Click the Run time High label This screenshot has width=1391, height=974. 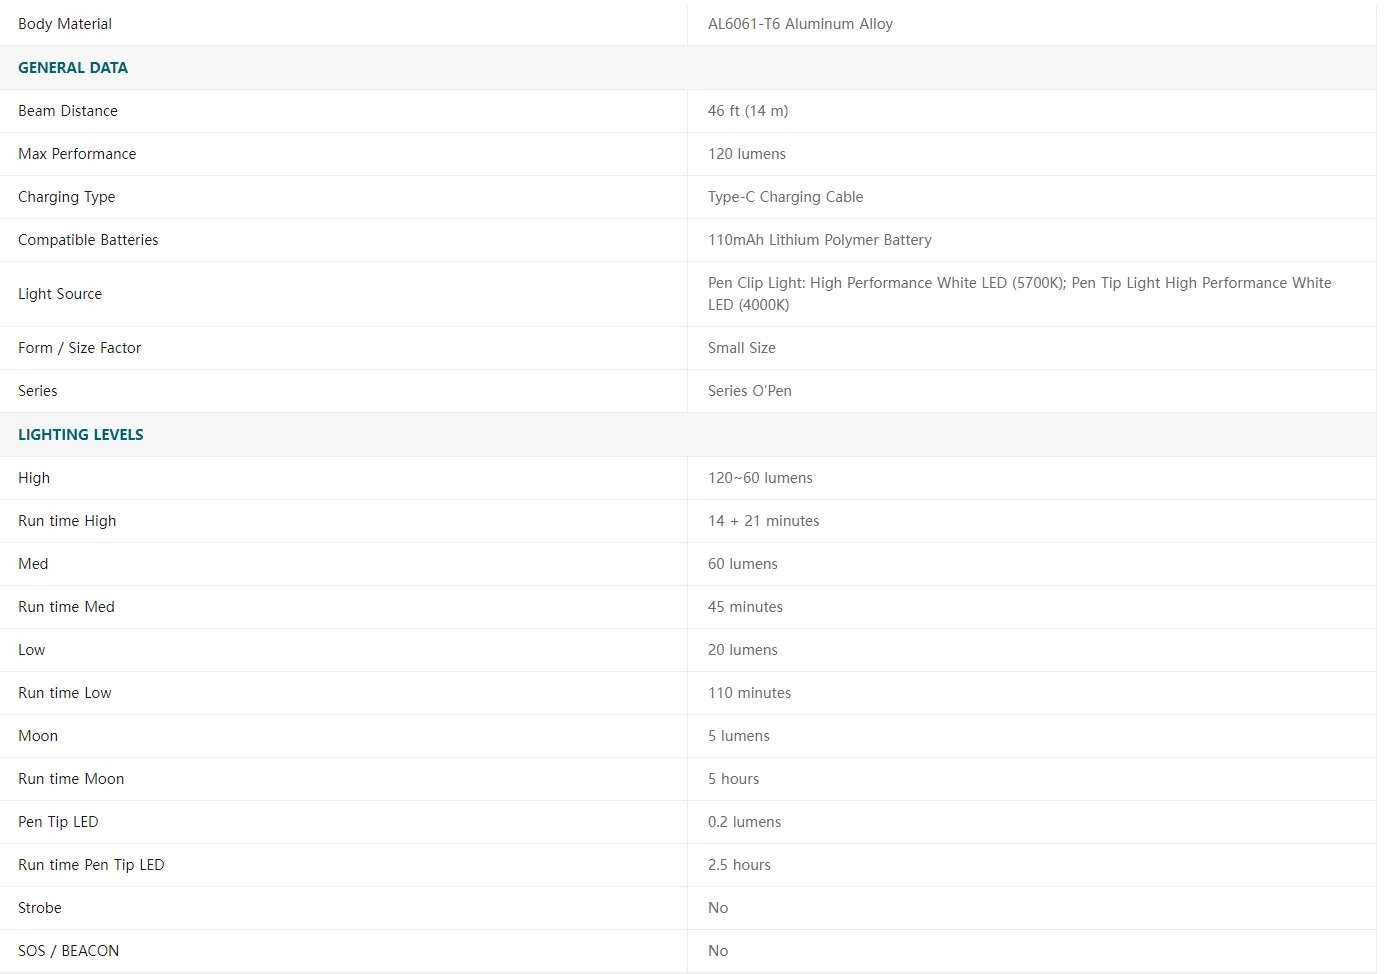coord(67,521)
